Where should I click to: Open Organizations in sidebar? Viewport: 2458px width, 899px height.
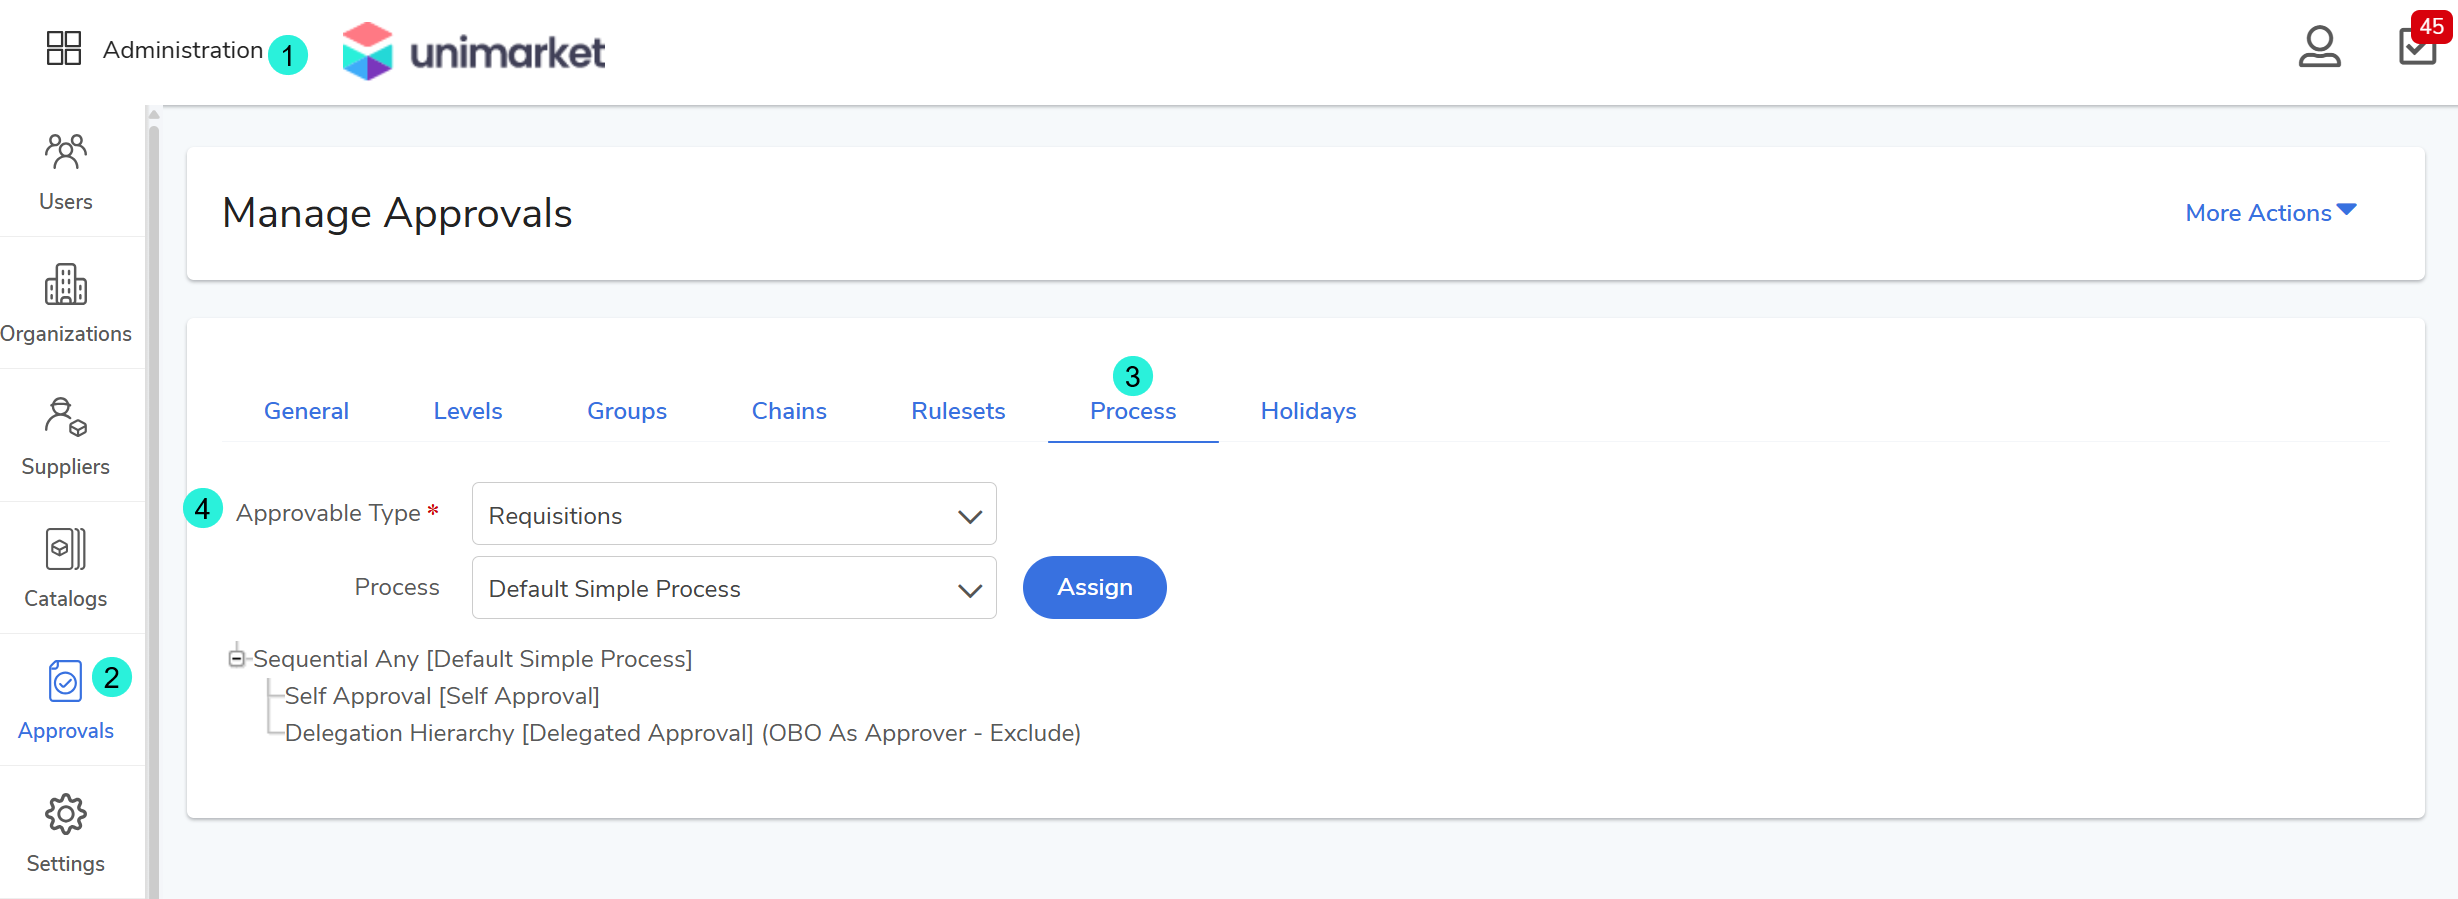66,303
